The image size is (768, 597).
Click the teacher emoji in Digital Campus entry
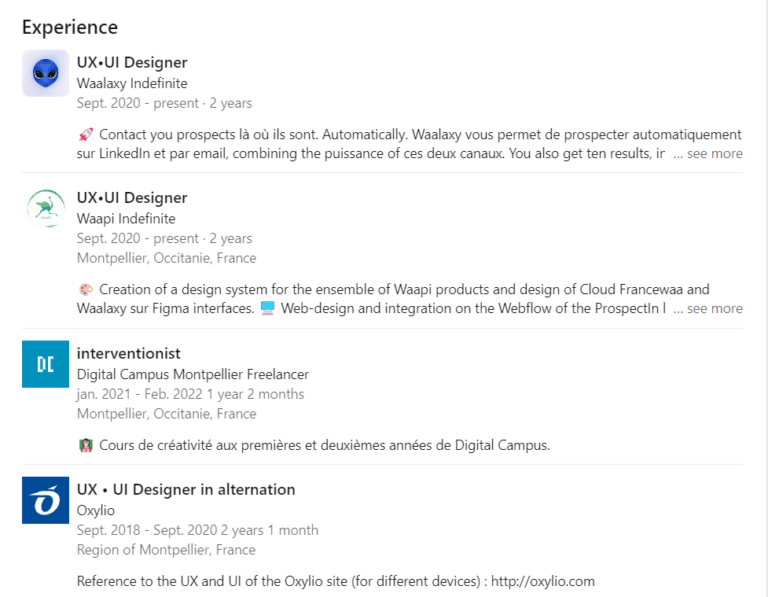point(85,445)
